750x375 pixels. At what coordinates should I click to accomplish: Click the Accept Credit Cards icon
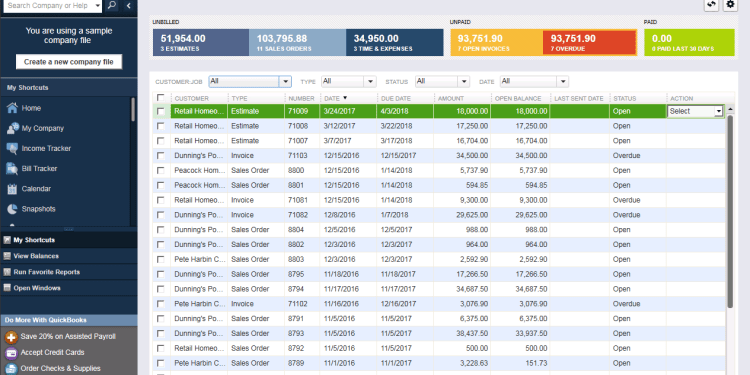click(x=11, y=353)
